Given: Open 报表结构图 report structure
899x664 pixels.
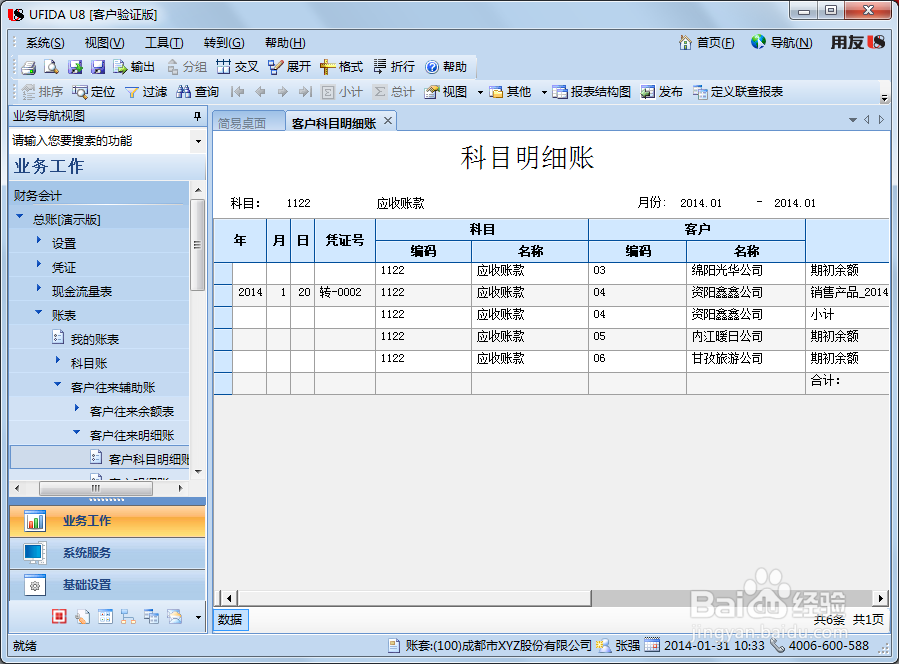Looking at the screenshot, I should point(592,92).
